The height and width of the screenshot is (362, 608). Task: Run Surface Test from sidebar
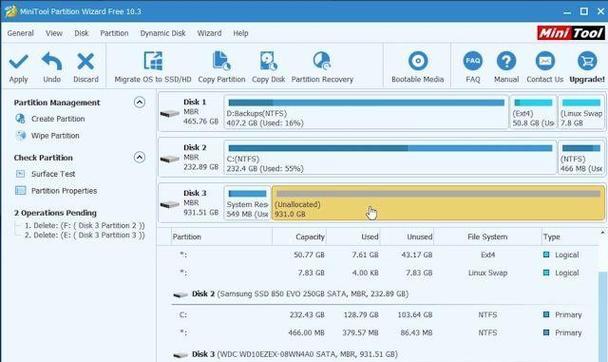(x=46, y=174)
